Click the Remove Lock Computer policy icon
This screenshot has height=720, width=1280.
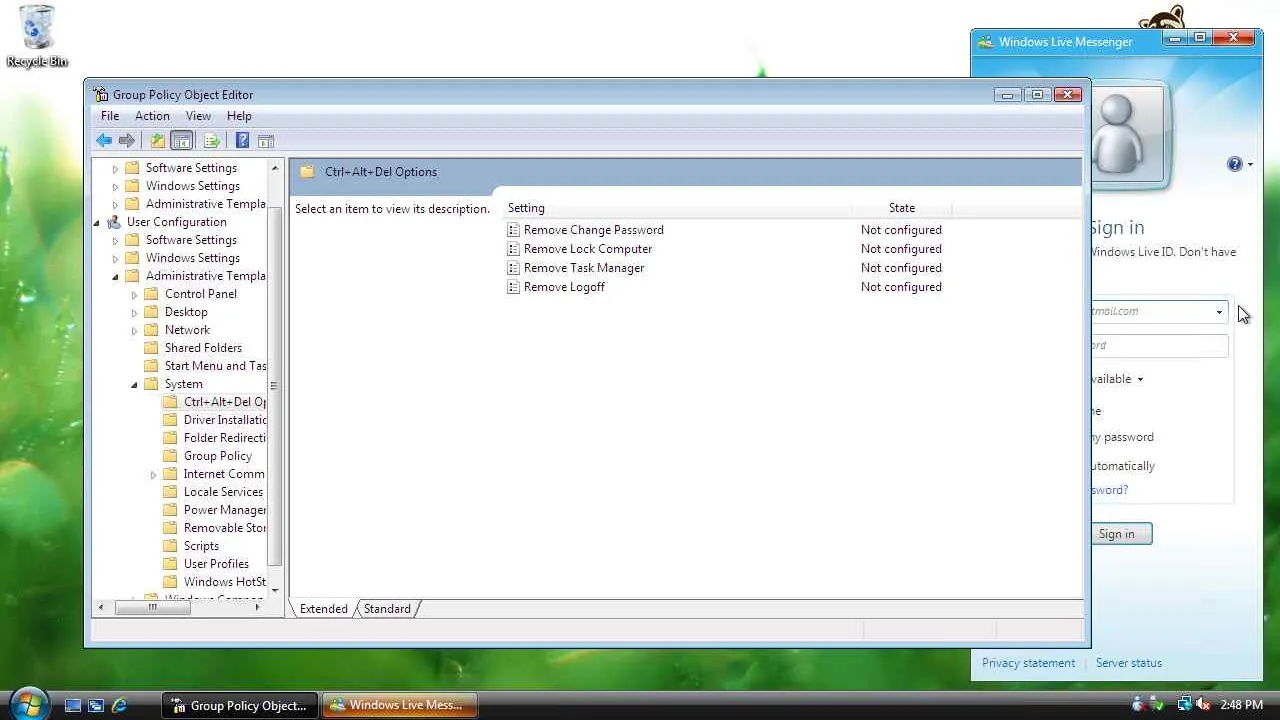click(x=513, y=249)
